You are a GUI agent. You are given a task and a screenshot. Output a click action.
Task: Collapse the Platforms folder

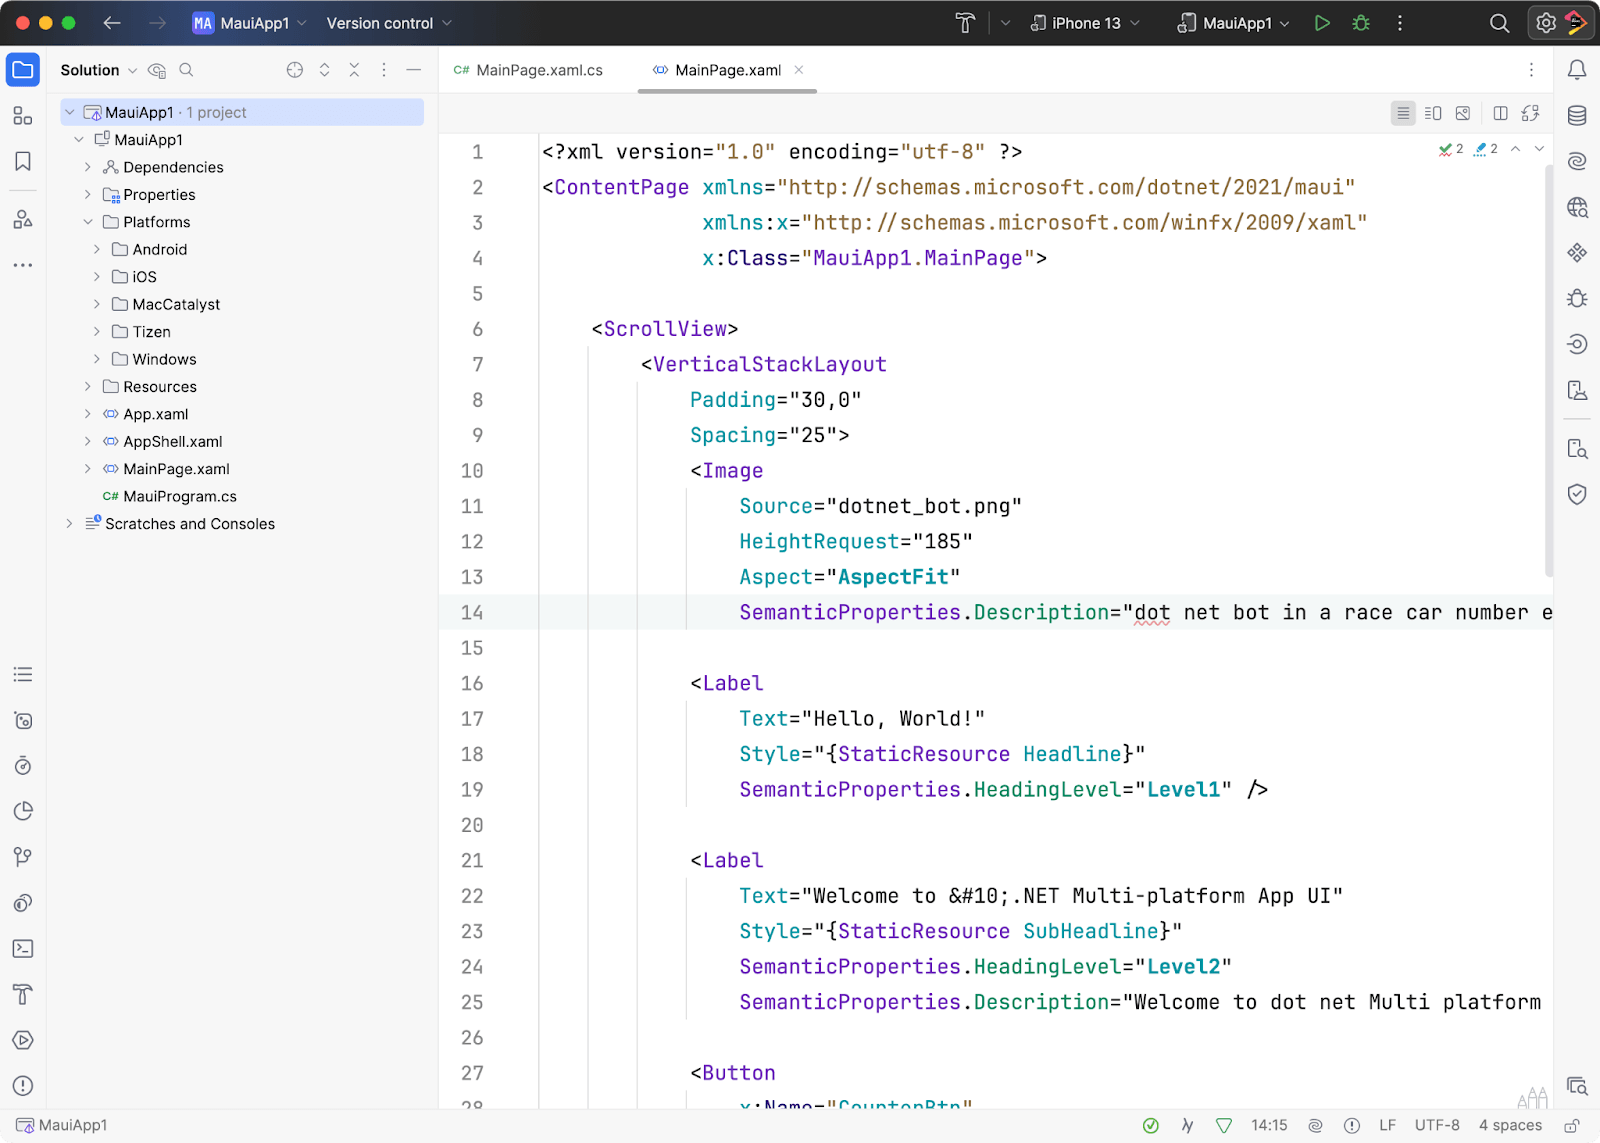tap(88, 222)
